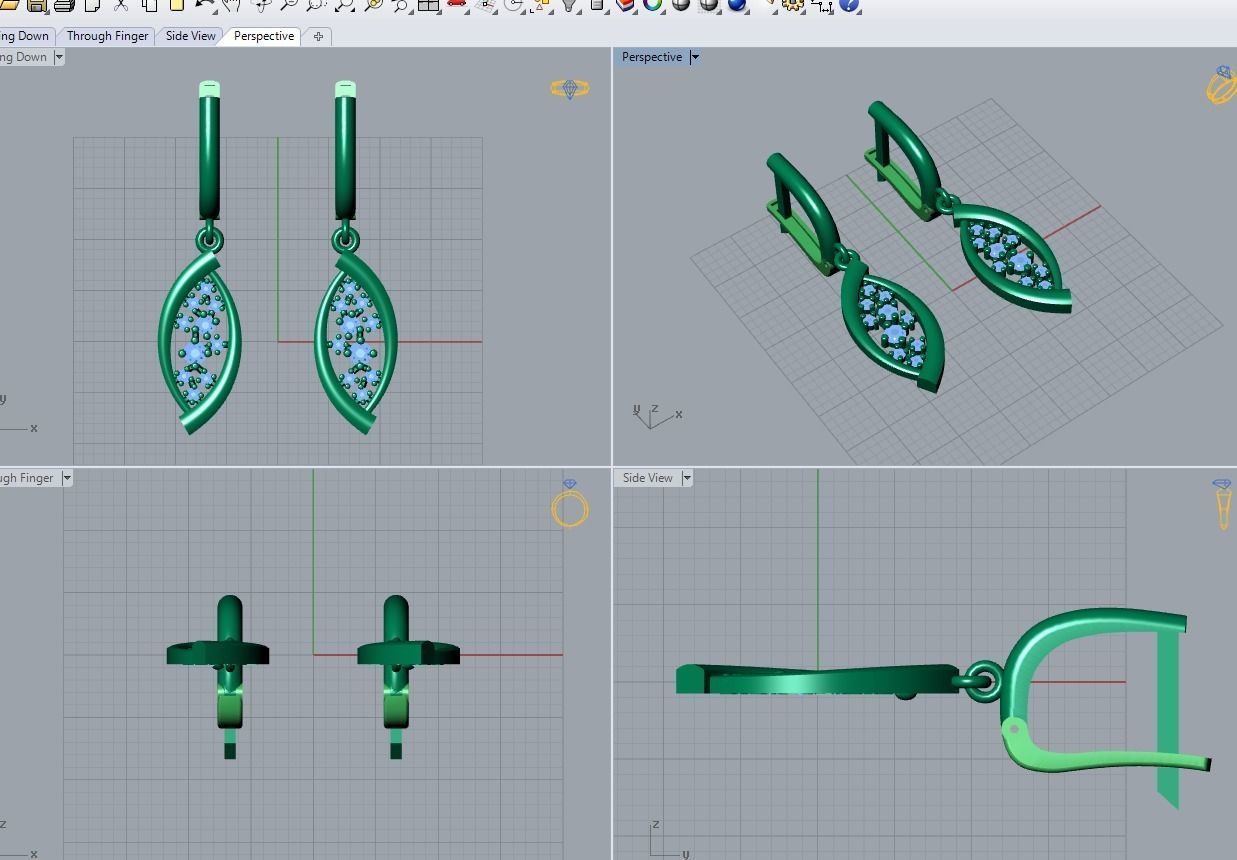The image size is (1237, 860).
Task: Click the lightbulb show/hide icon
Action: coord(569,5)
